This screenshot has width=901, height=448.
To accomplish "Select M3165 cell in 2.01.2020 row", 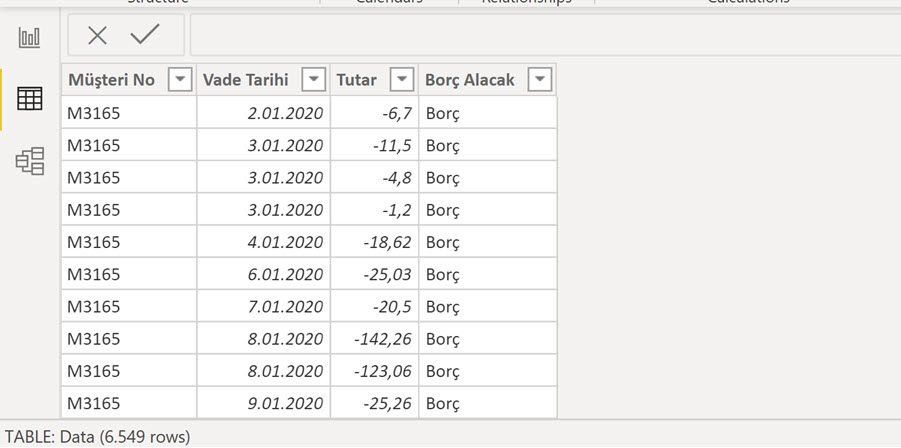I will pos(129,113).
